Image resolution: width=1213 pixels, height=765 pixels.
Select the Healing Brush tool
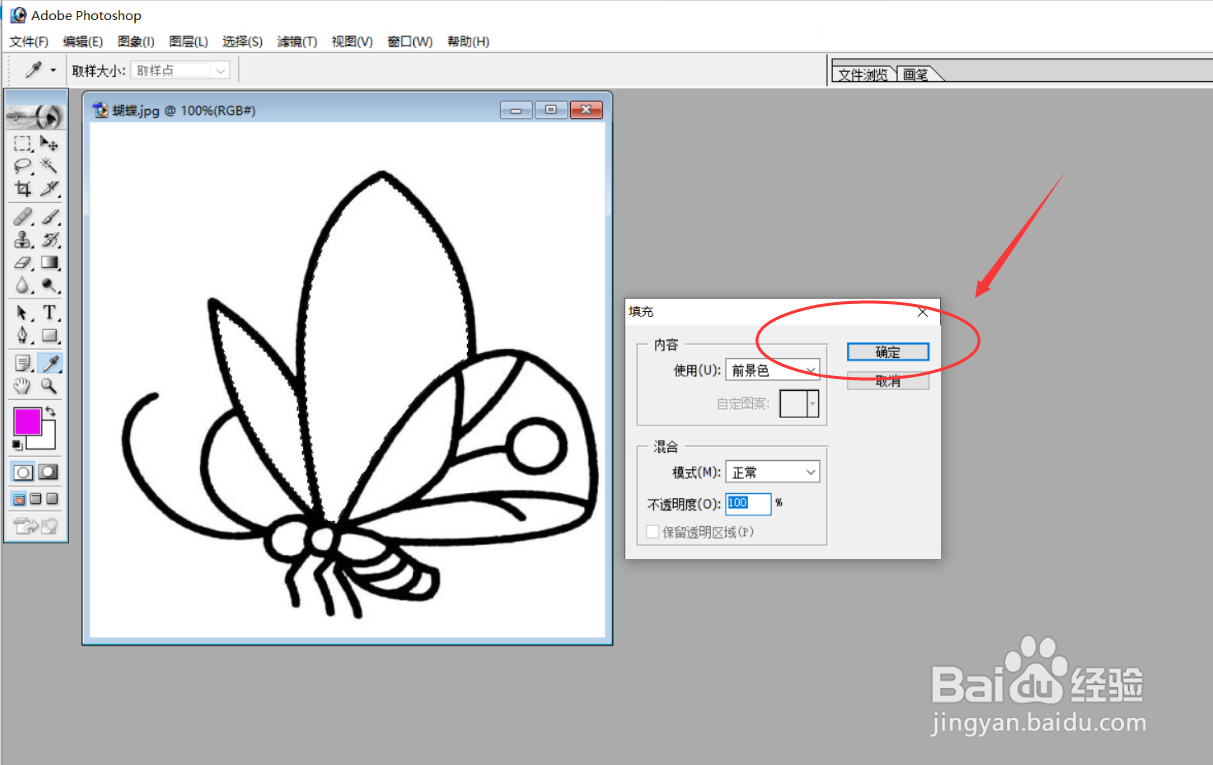click(23, 216)
